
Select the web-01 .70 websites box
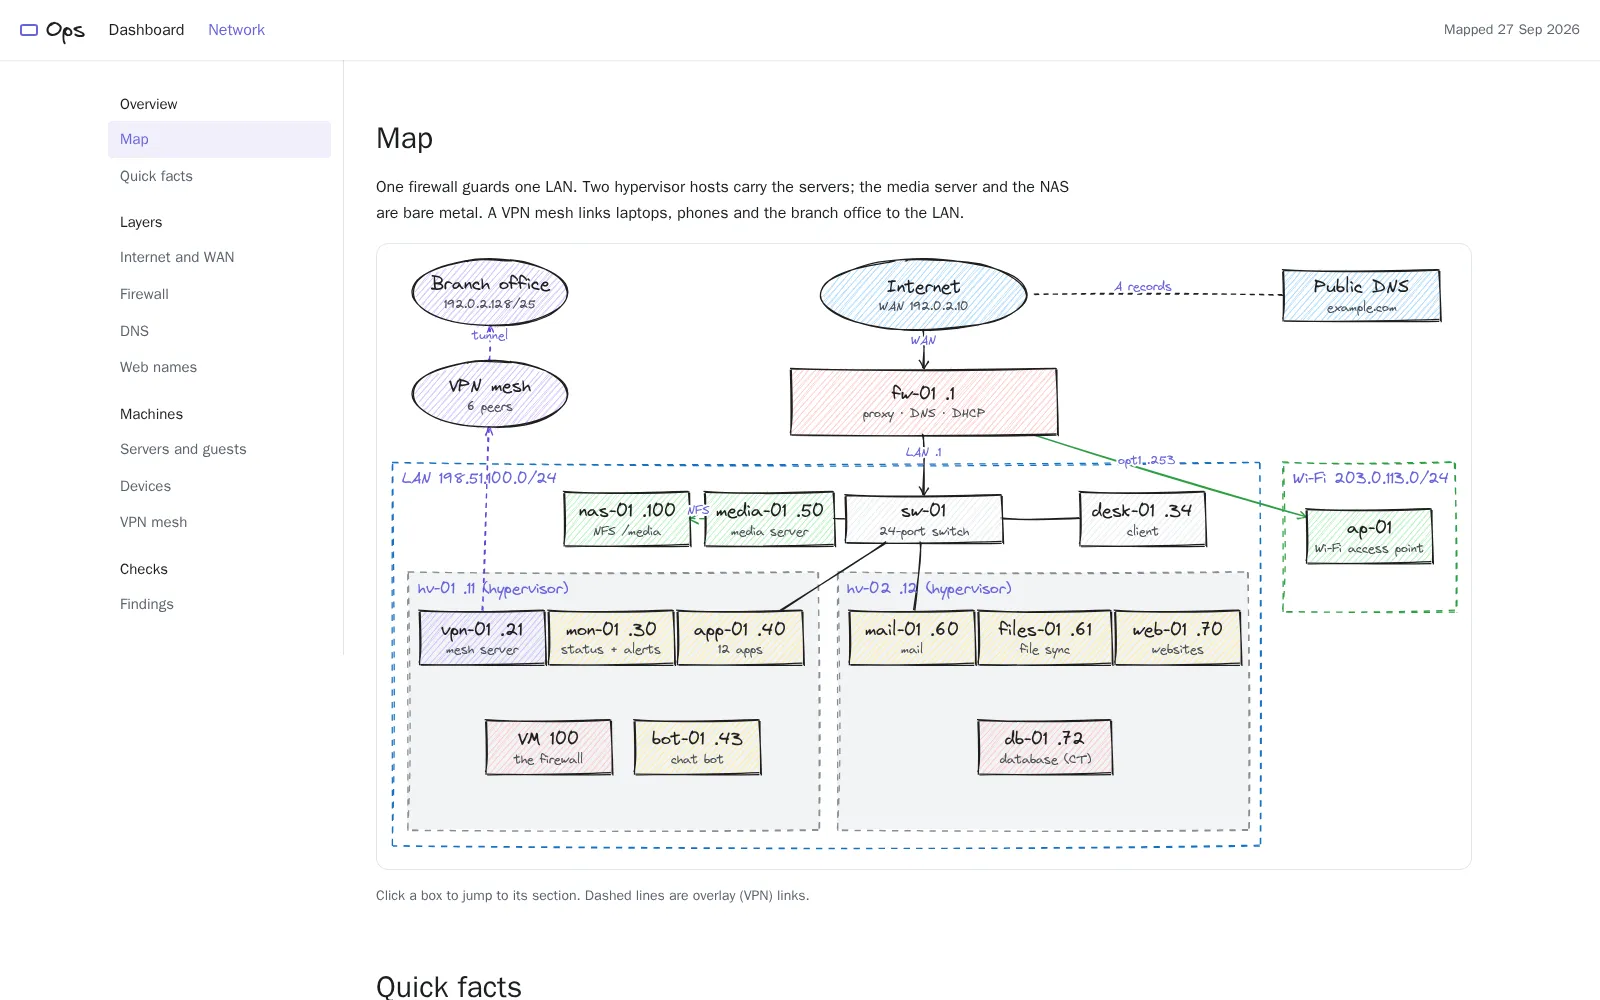point(1178,638)
